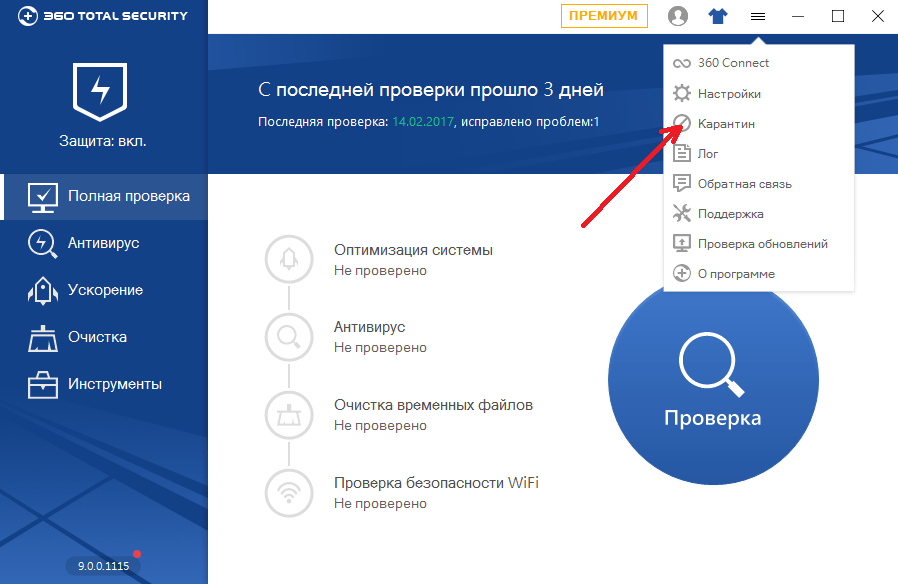898x584 pixels.
Task: Start scan with big Проверка button
Action: pyautogui.click(x=714, y=380)
